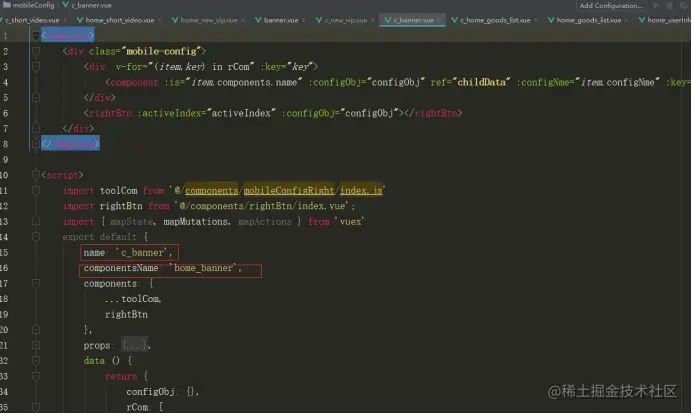Click the closing template tag on line 8
This screenshot has width=692, height=414.
pyautogui.click(x=70, y=144)
